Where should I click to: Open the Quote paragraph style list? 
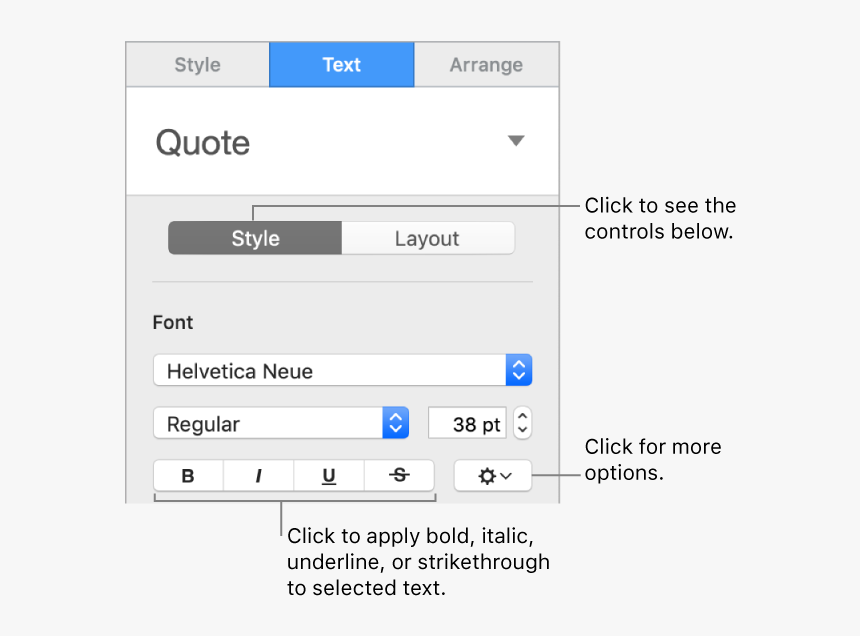pos(340,142)
